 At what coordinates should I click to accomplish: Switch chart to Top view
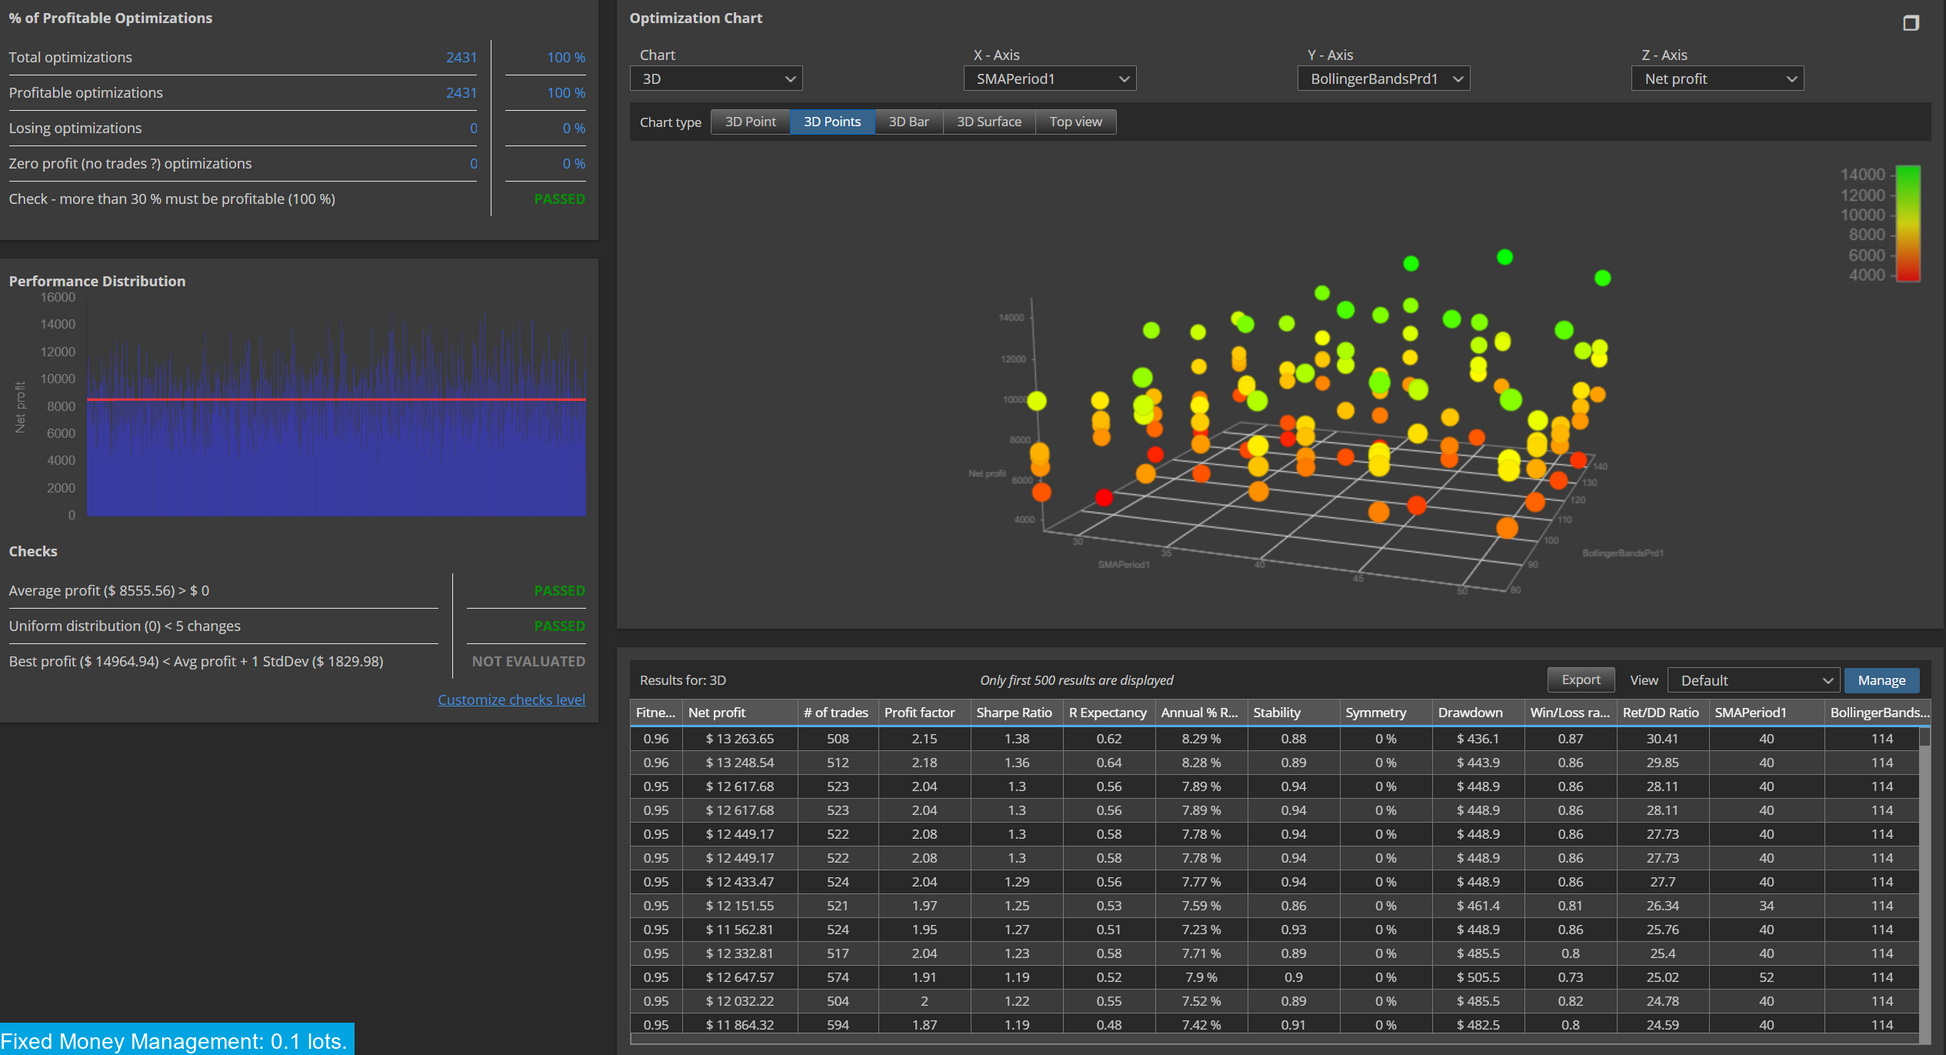click(x=1076, y=122)
